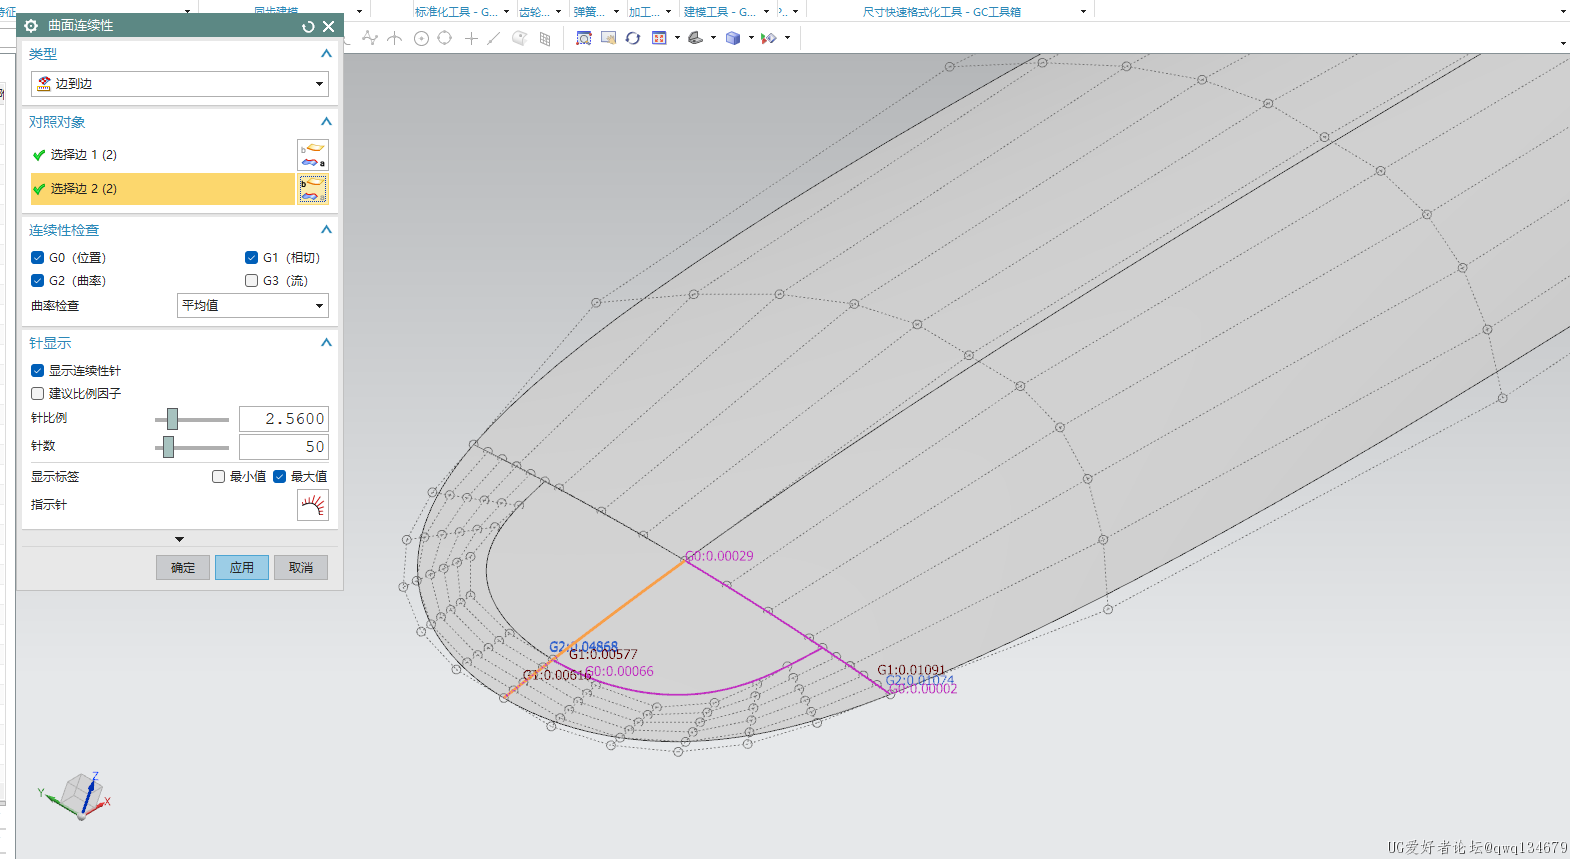Image resolution: width=1570 pixels, height=859 pixels.
Task: Click the 针比例 slider handle
Action: (172, 419)
